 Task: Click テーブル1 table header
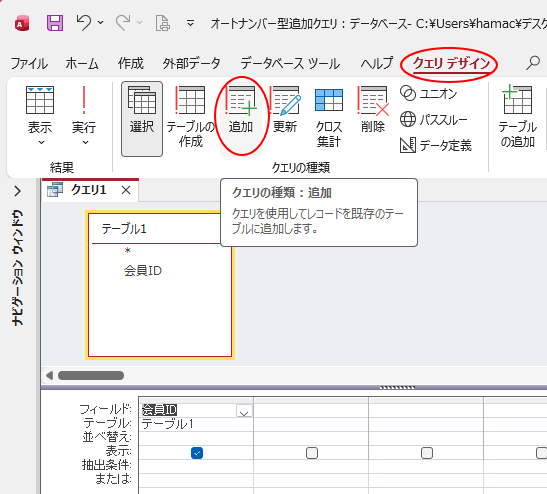(x=124, y=229)
